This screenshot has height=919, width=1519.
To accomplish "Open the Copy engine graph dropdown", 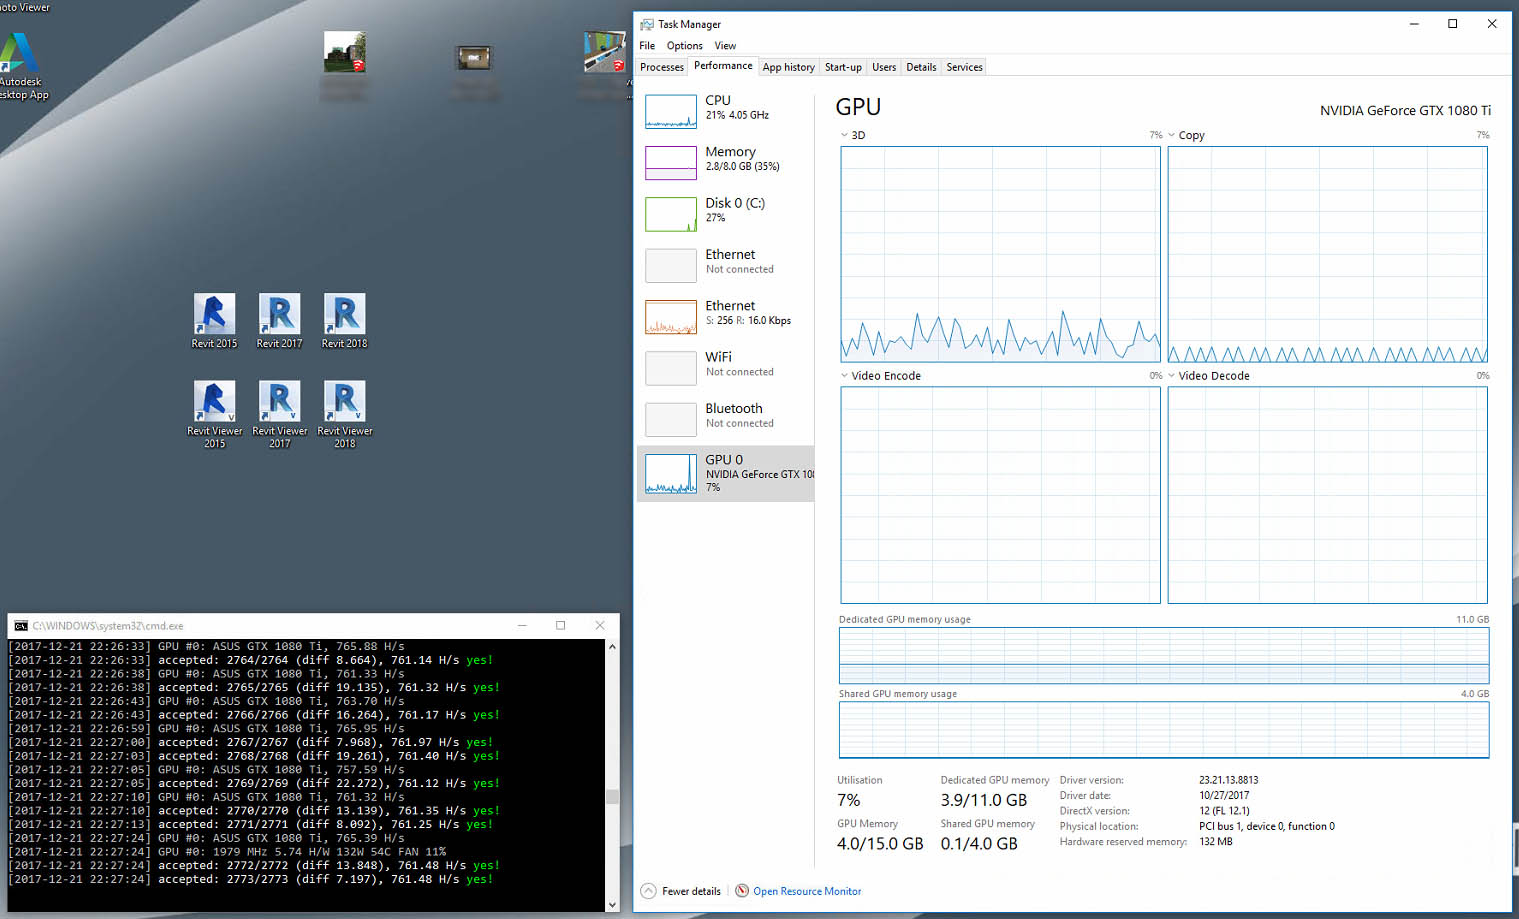I will click(1171, 135).
